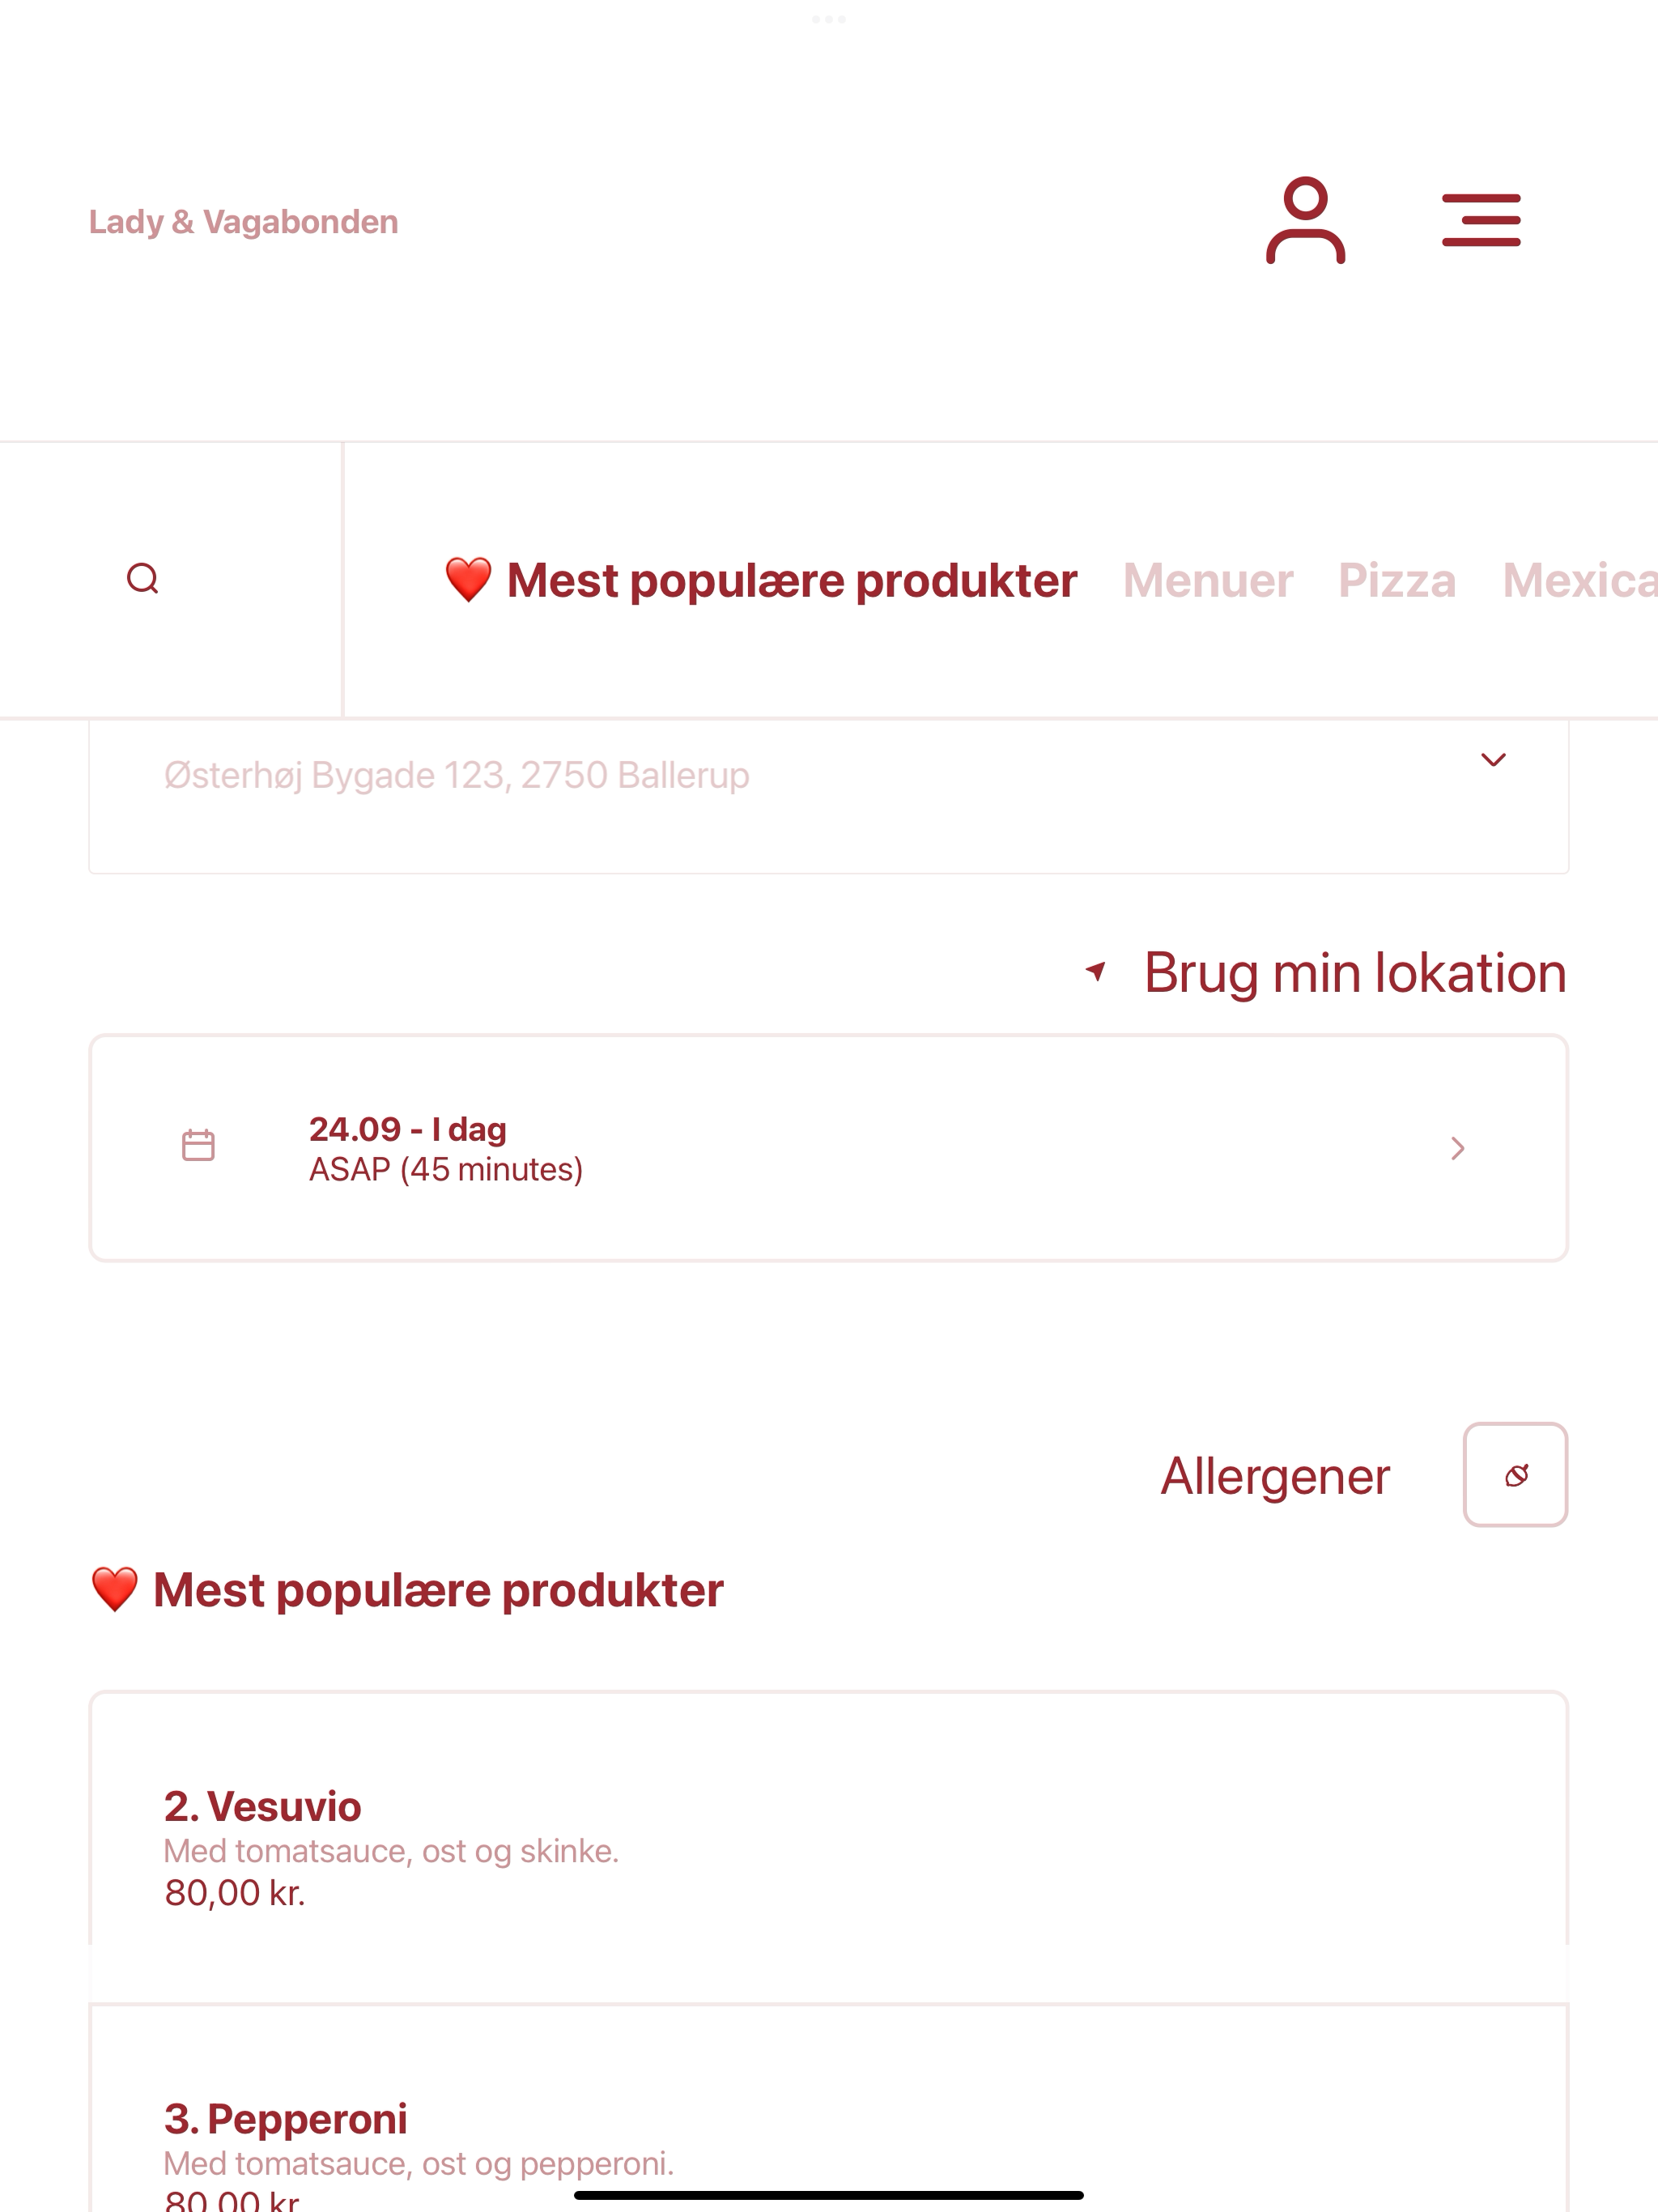
Task: Tap the search magnifier icon
Action: pyautogui.click(x=143, y=579)
